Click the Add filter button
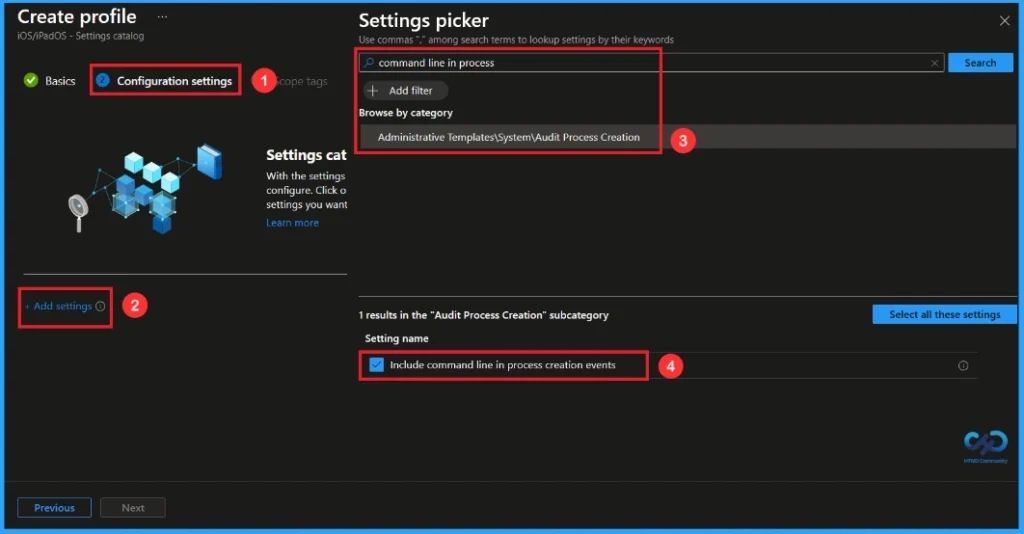The height and width of the screenshot is (534, 1024). pyautogui.click(x=406, y=91)
